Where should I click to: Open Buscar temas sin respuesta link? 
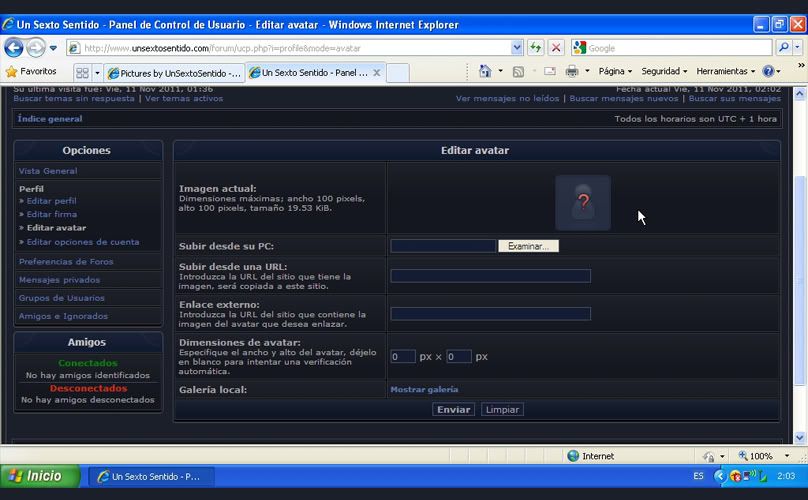pyautogui.click(x=74, y=98)
